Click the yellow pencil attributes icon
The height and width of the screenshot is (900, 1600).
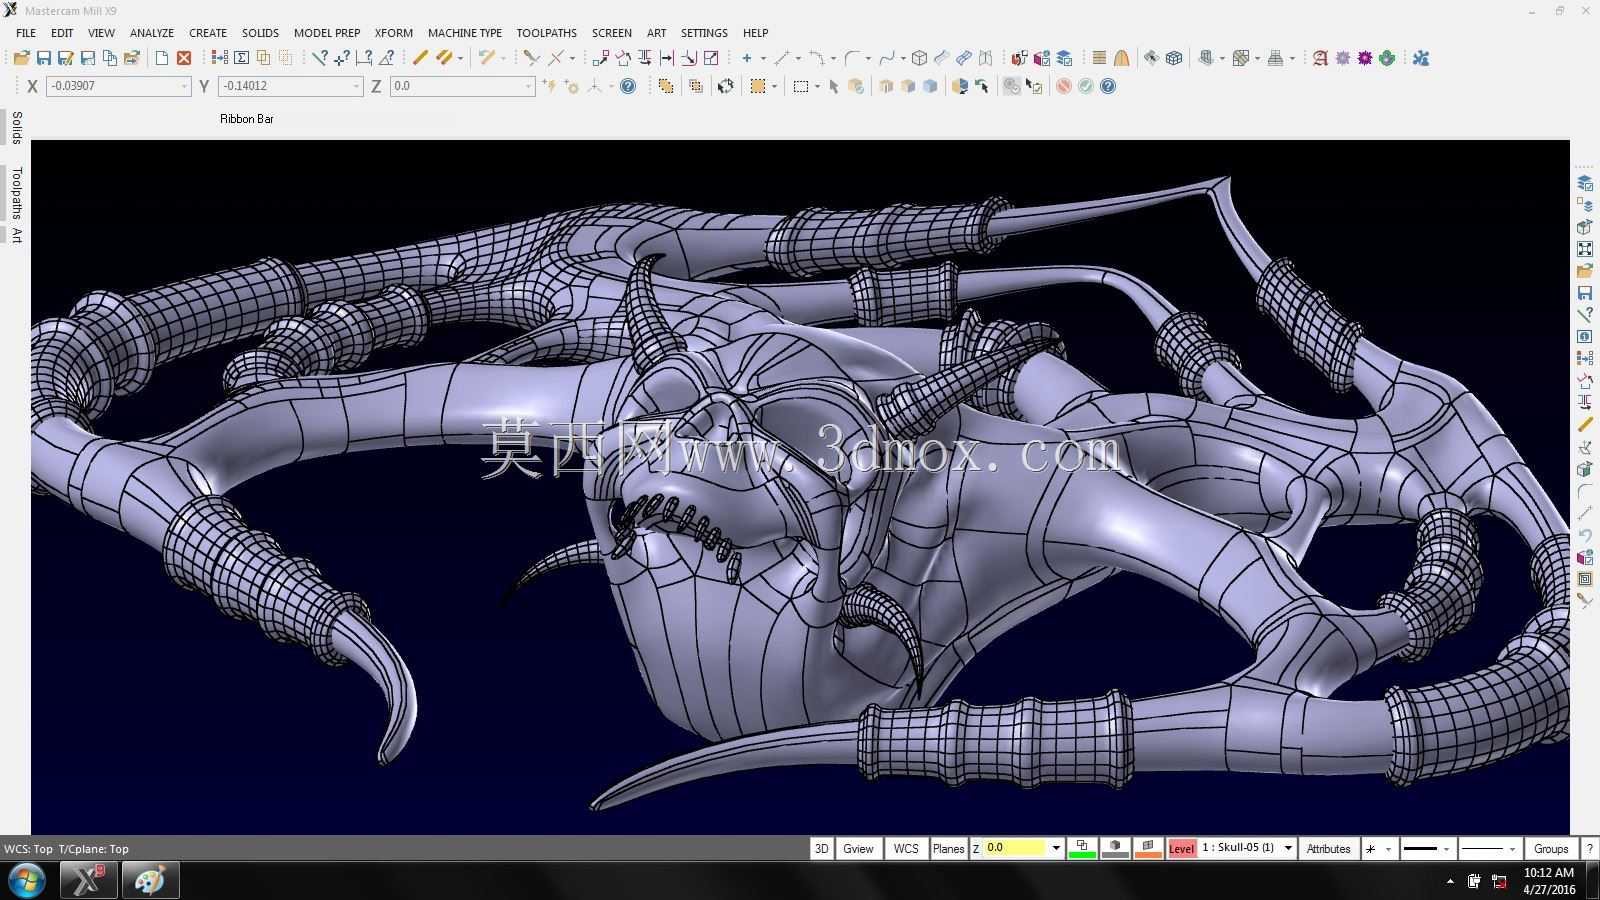pos(420,58)
